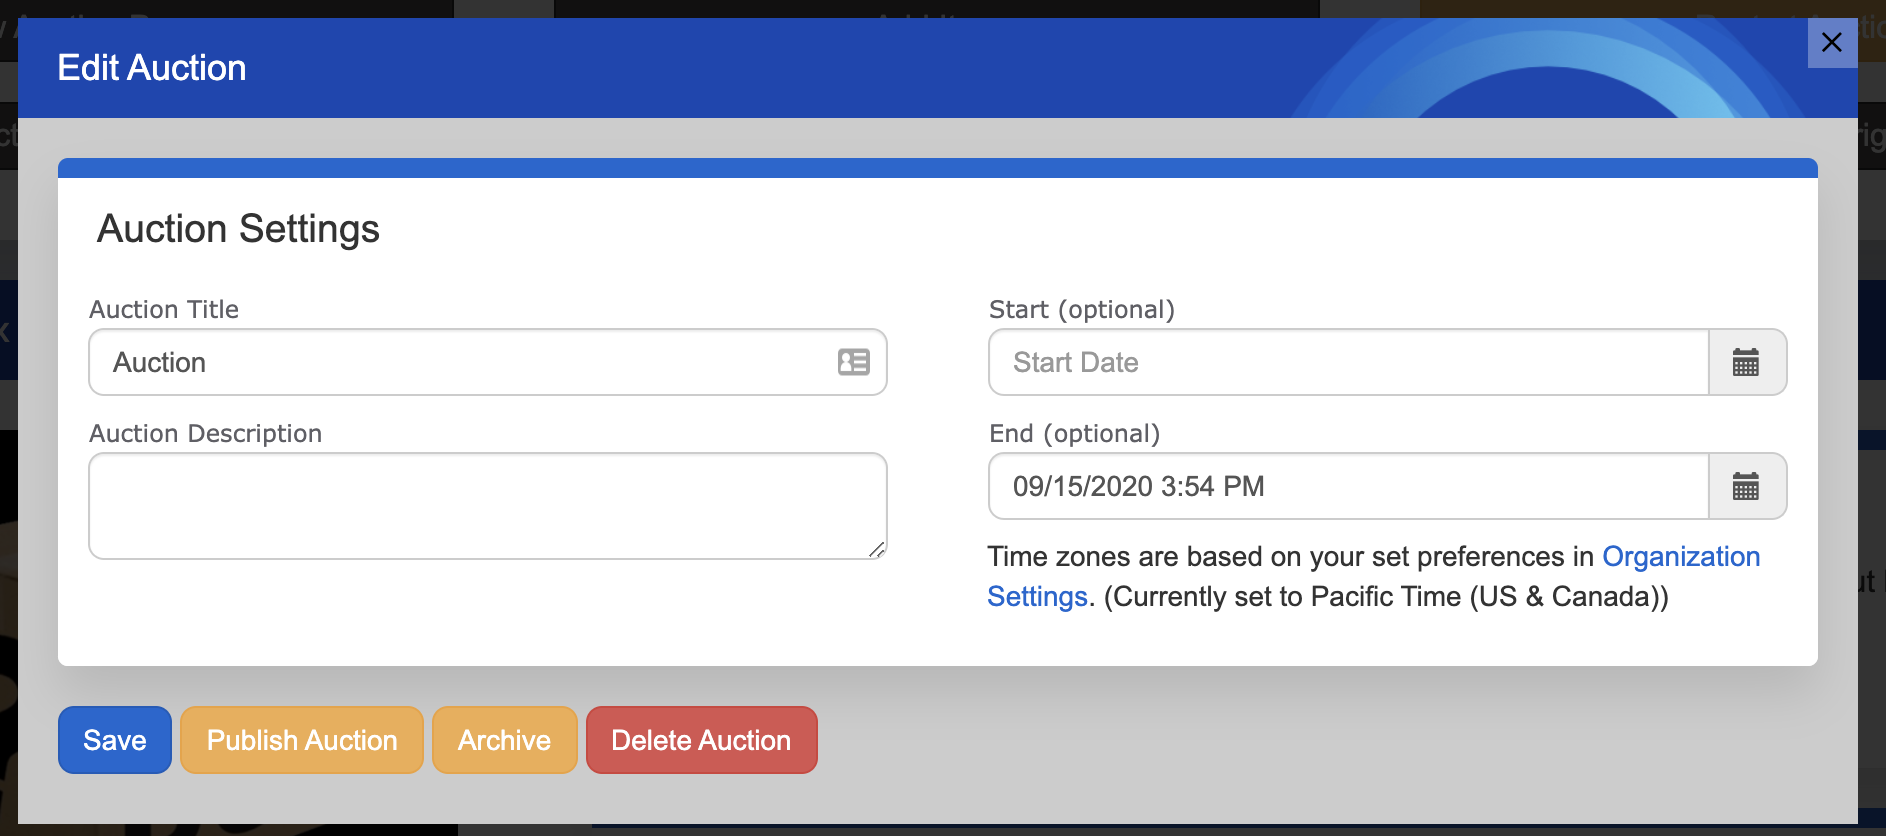Focus the empty Start Date field
Image resolution: width=1886 pixels, height=836 pixels.
(1300, 362)
